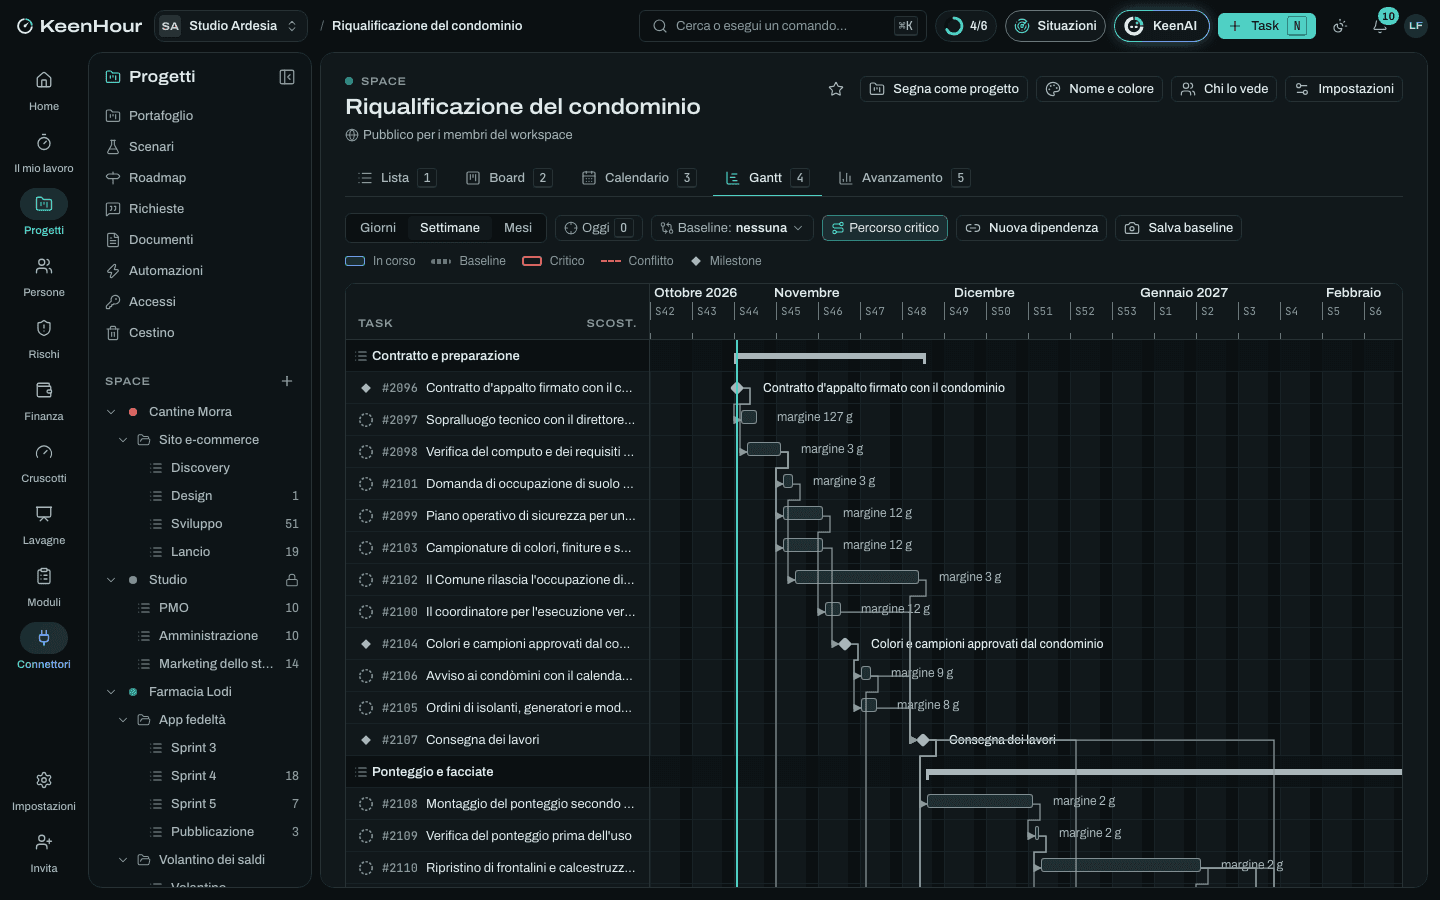This screenshot has height=900, width=1440.
Task: Collapse the Farmacia Lodi space
Action: coord(111,692)
